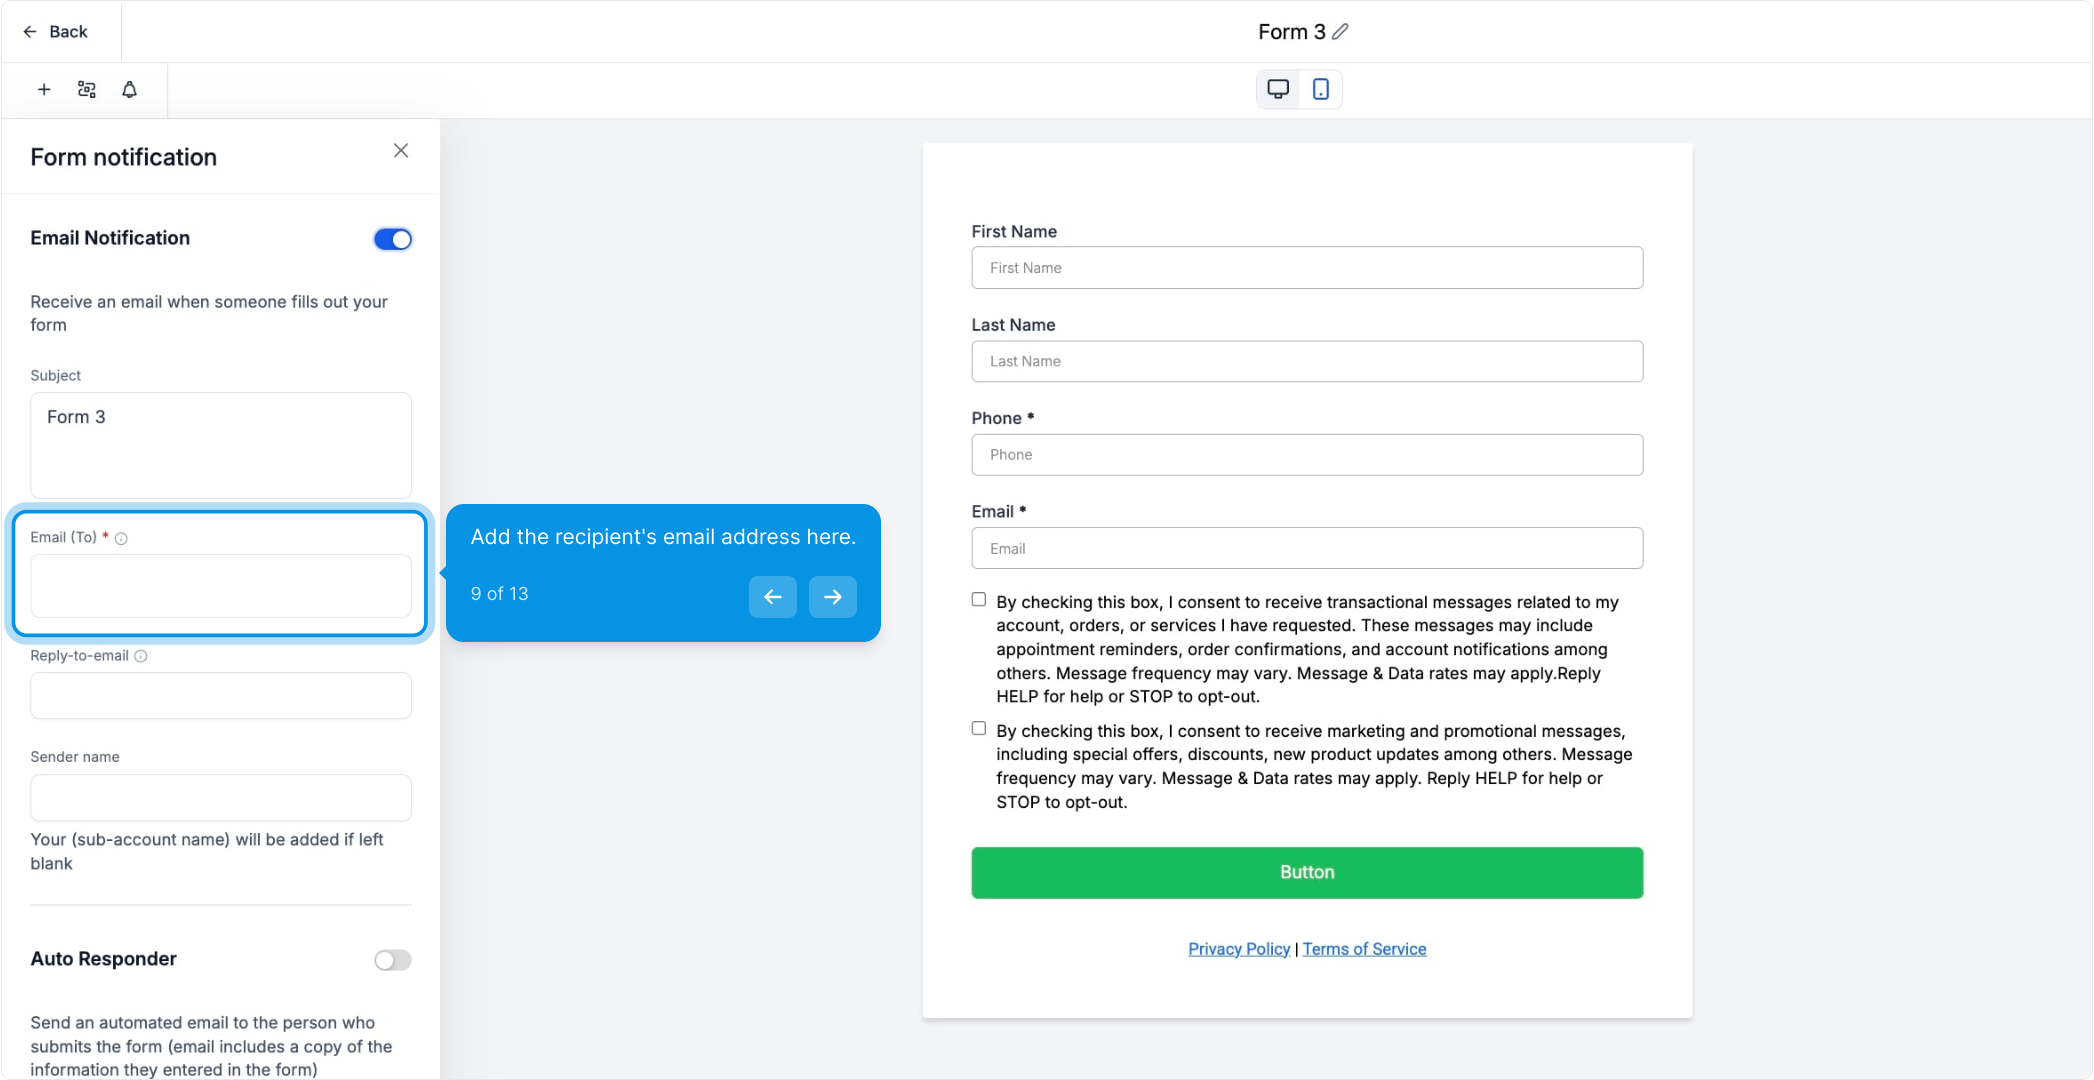The width and height of the screenshot is (2094, 1080).
Task: Click the Reply-to-email info icon
Action: pos(141,657)
